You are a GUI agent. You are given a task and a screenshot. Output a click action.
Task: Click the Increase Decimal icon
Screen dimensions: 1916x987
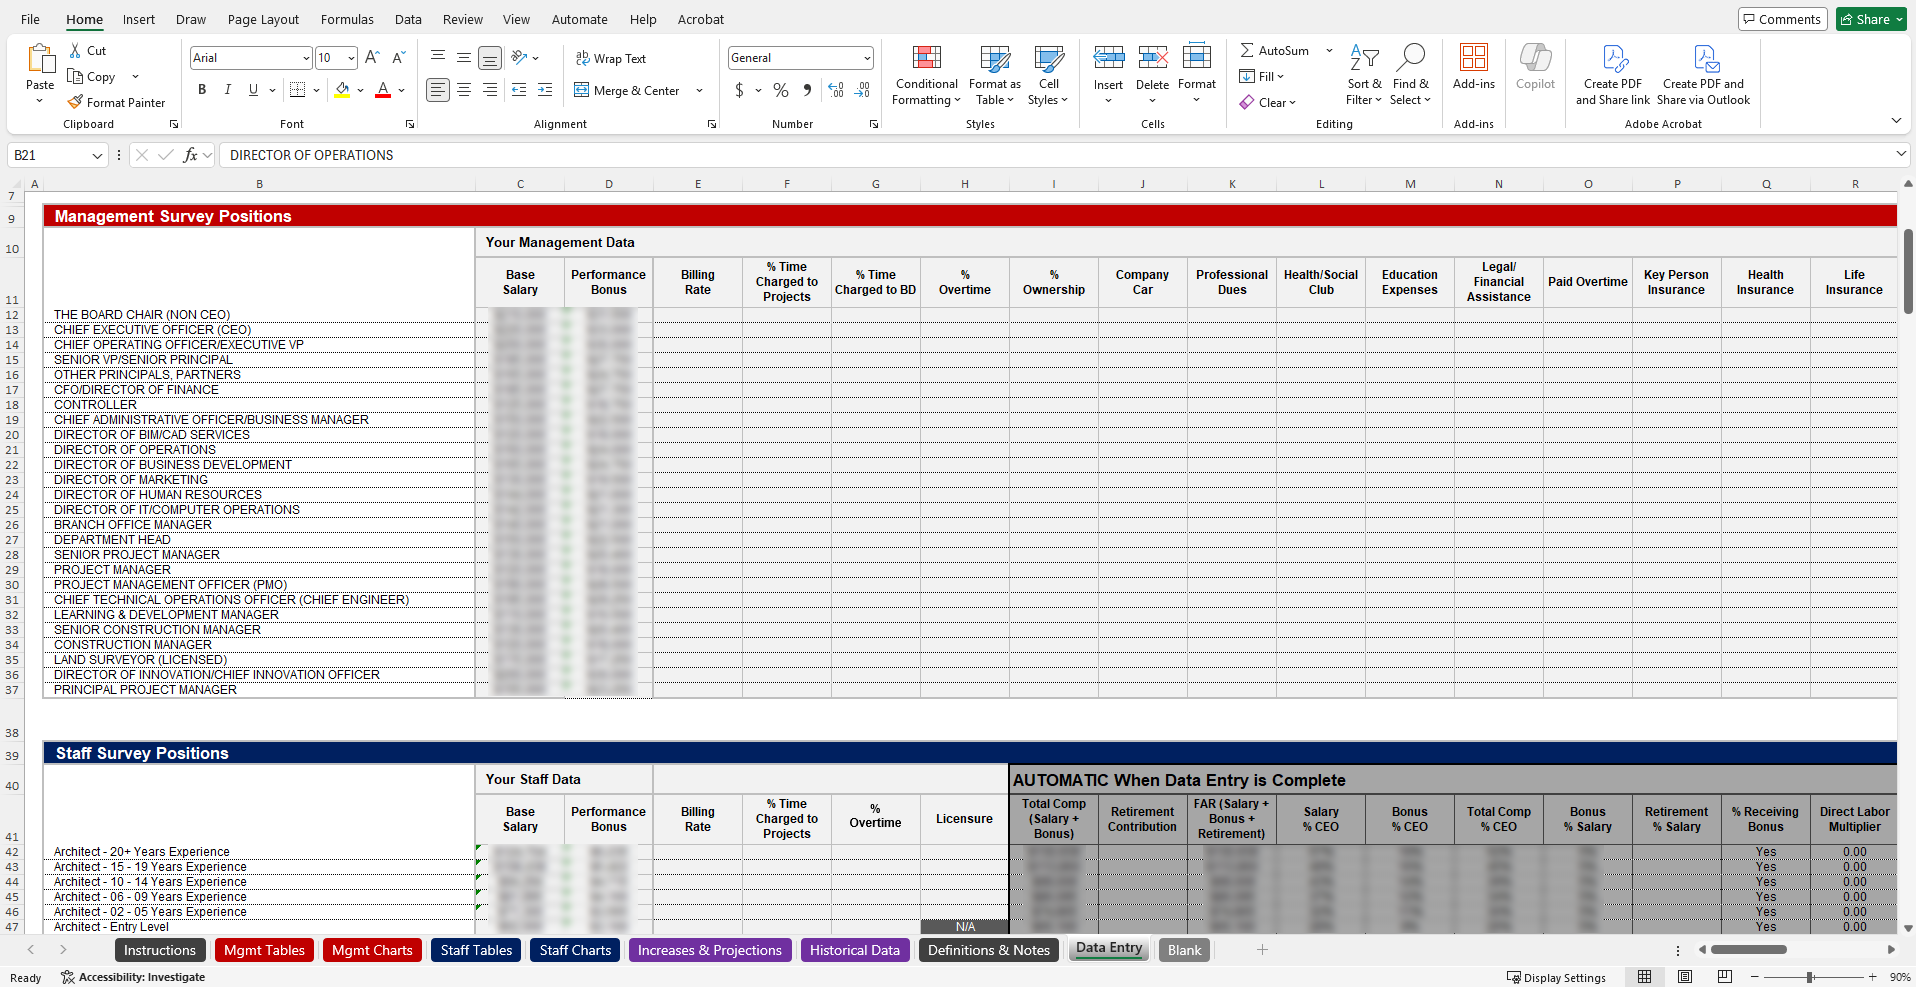[x=836, y=90]
